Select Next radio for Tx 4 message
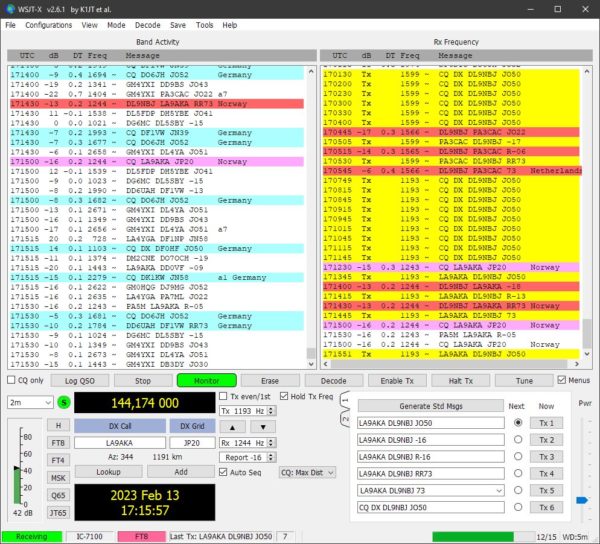Screen dimensions: 600x544 point(518,473)
